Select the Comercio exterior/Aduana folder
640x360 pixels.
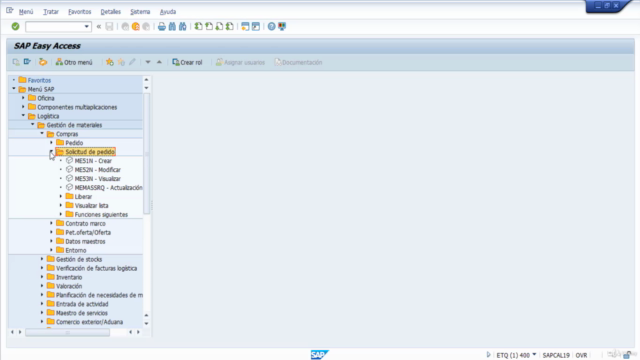[x=89, y=322]
